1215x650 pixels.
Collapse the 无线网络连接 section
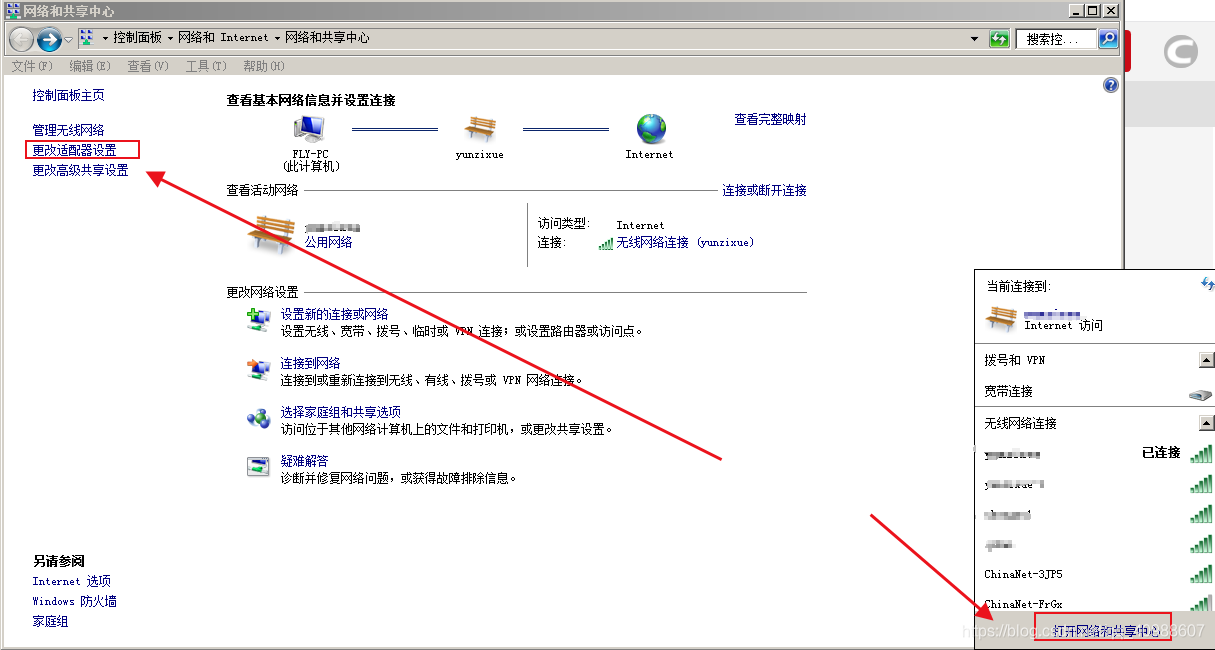click(1206, 423)
